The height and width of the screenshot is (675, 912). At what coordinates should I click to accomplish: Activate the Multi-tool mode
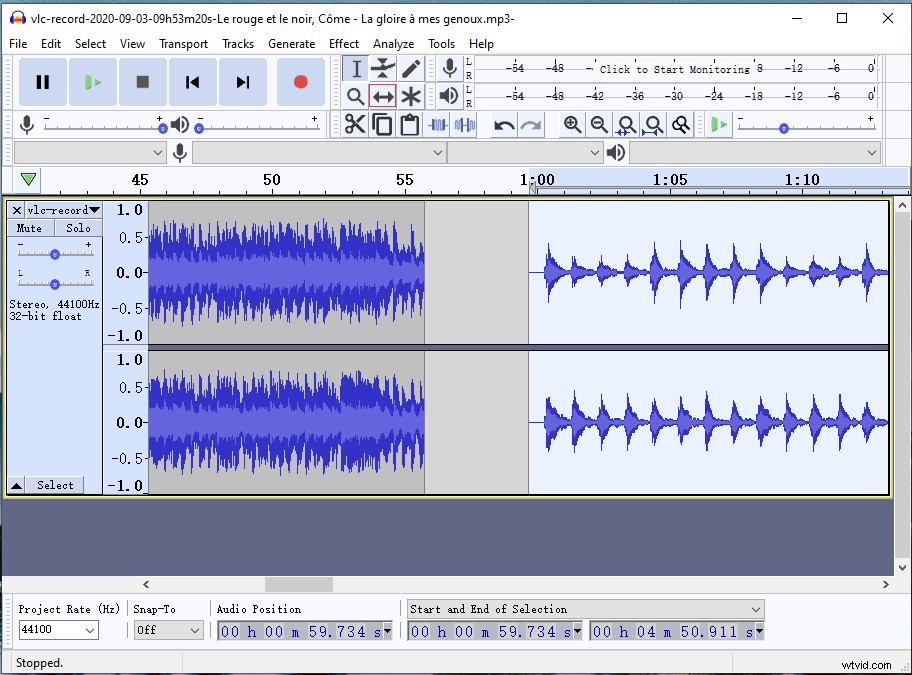tap(410, 96)
